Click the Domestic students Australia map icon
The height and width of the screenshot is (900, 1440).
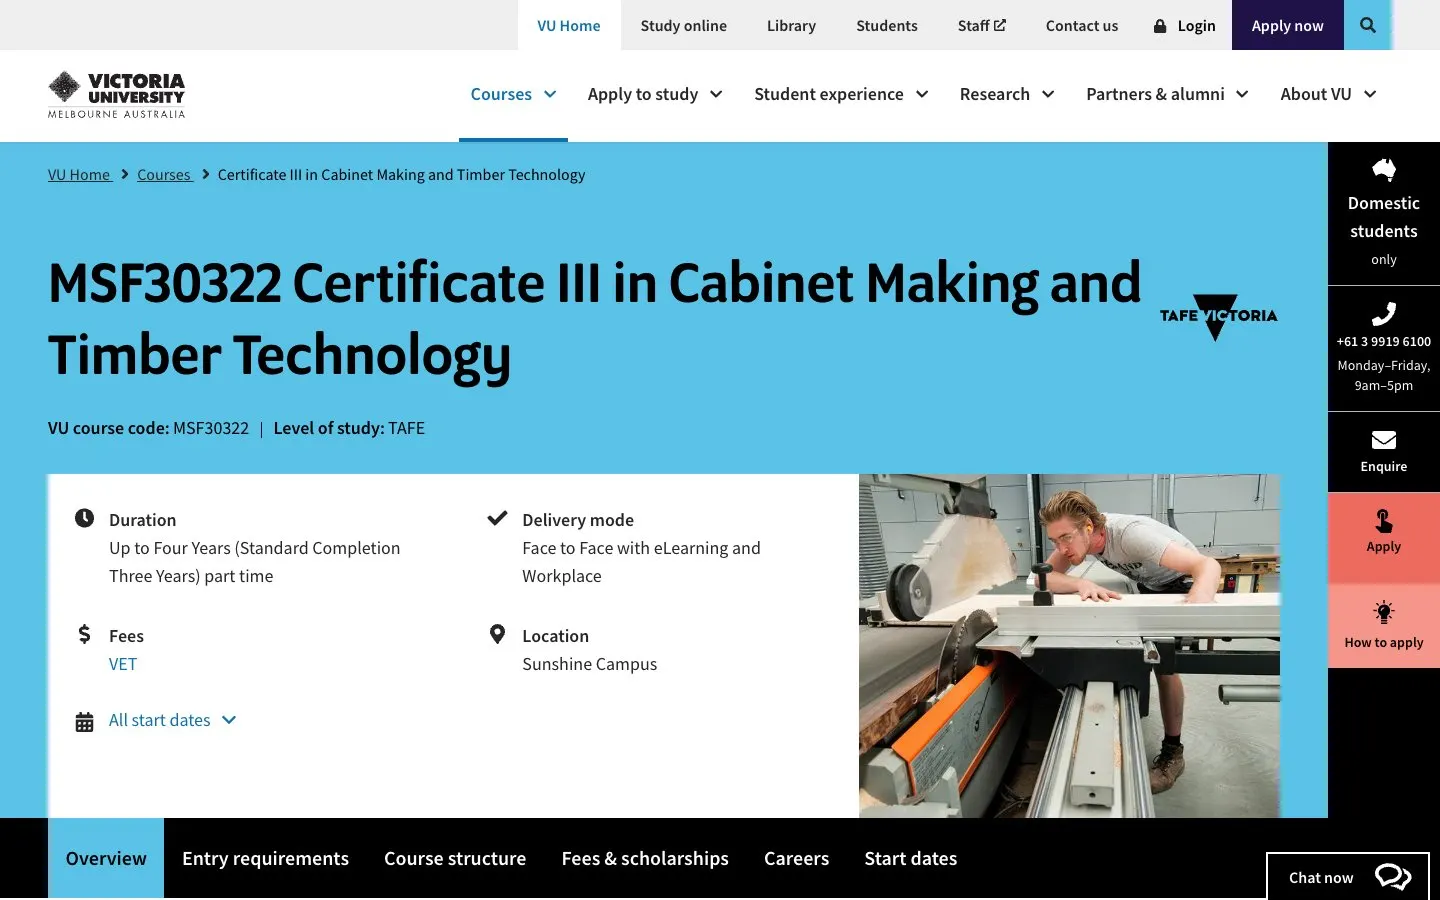pos(1384,170)
